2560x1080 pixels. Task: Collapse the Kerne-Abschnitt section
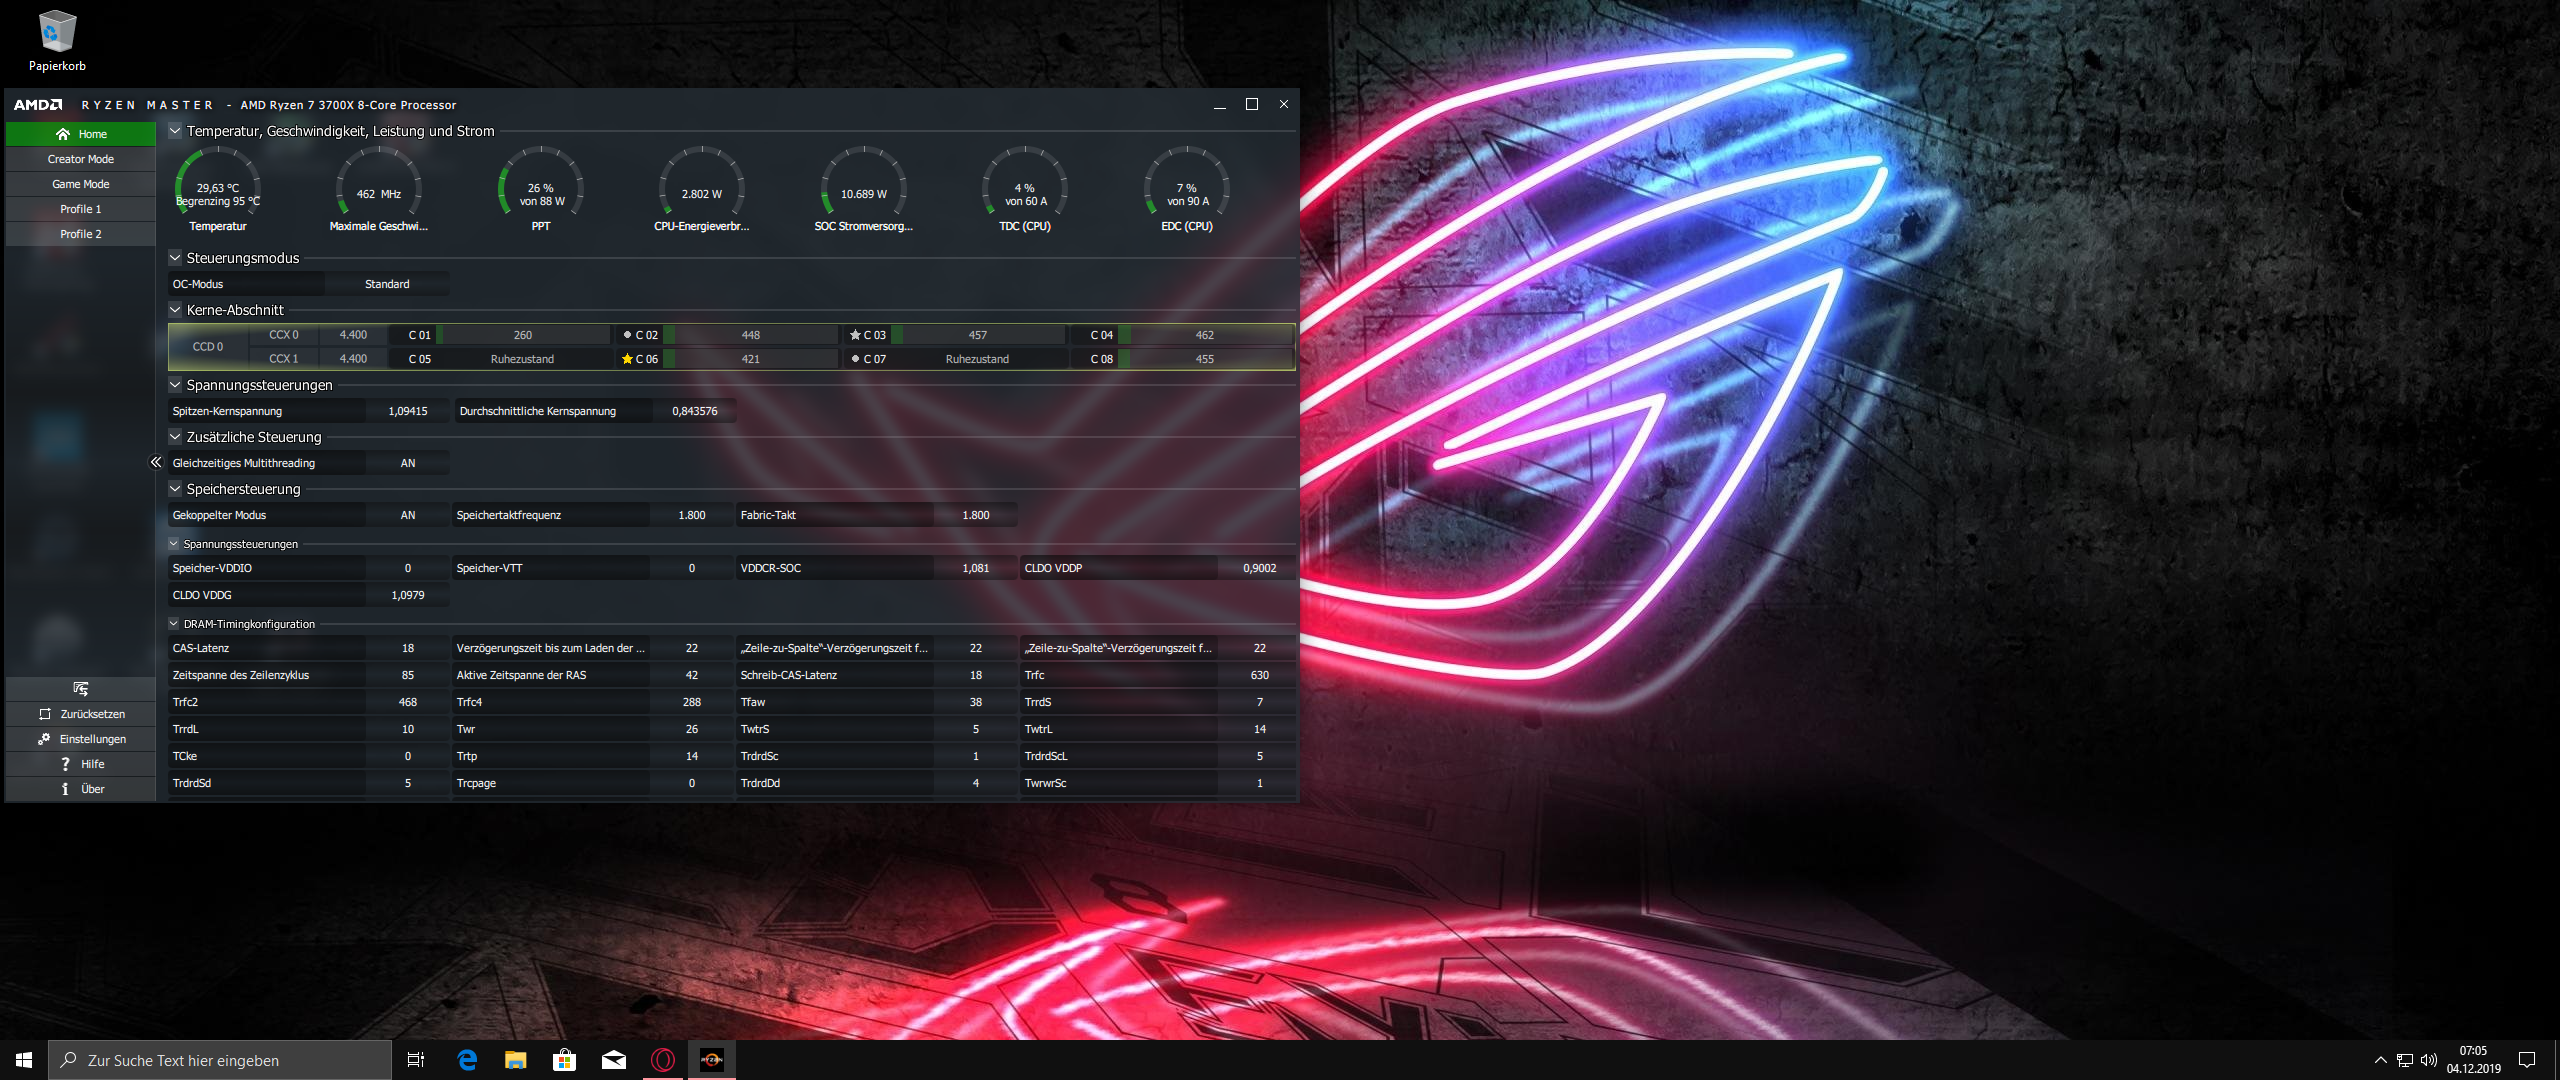click(x=175, y=310)
